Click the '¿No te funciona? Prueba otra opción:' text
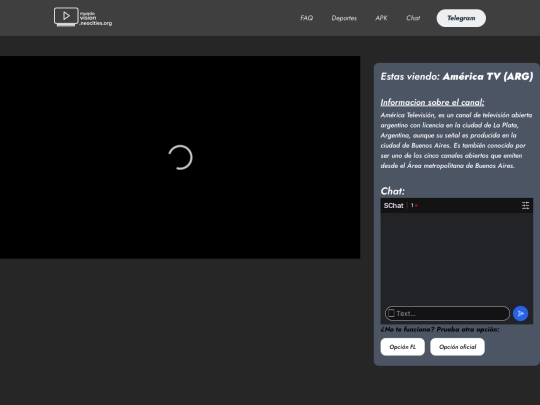Screen dimensions: 540x405 [440, 330]
